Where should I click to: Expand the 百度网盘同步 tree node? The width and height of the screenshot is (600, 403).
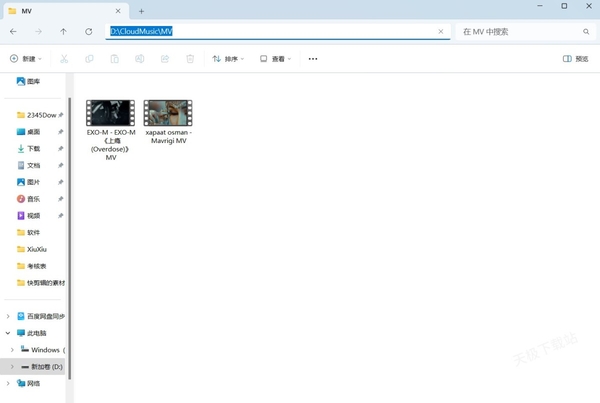(x=8, y=317)
